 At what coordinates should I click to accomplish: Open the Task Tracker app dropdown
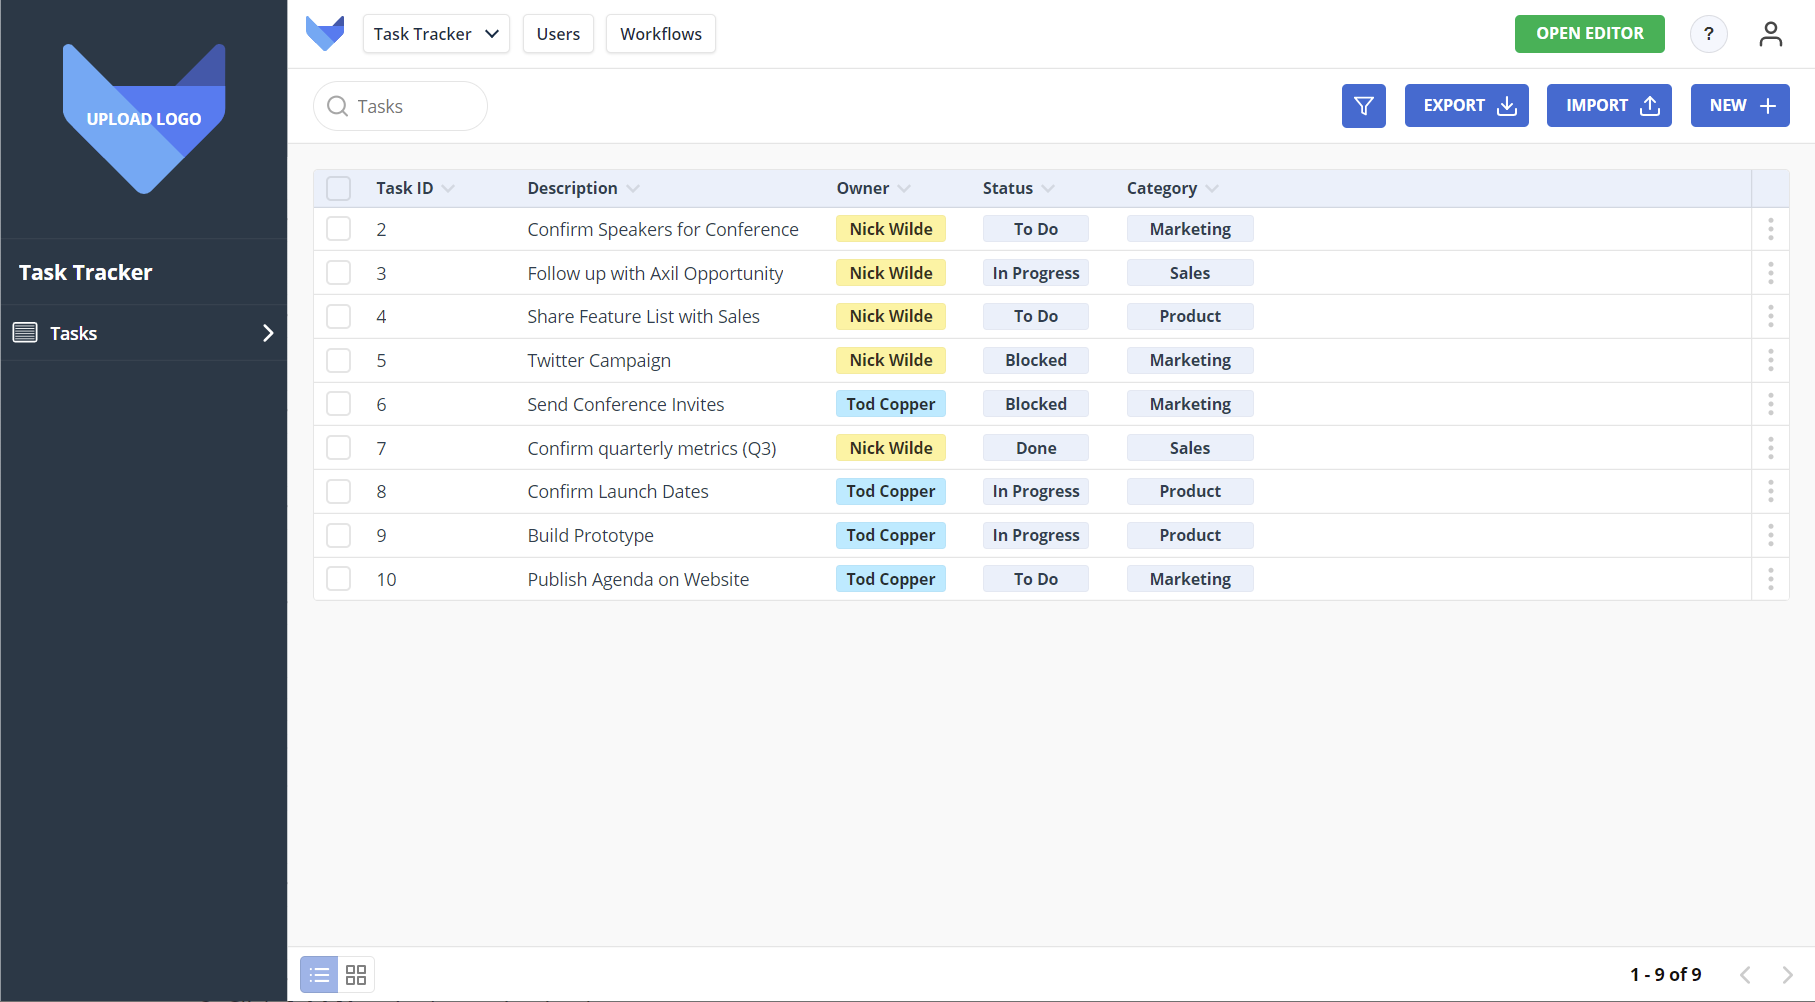(436, 34)
